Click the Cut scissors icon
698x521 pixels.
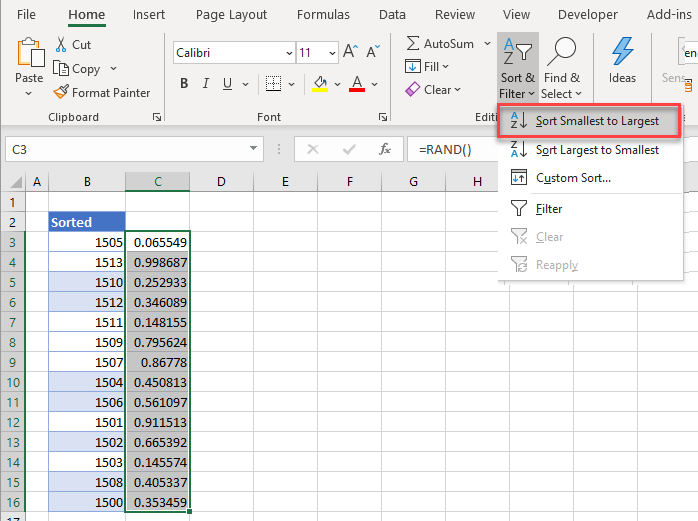click(x=62, y=45)
